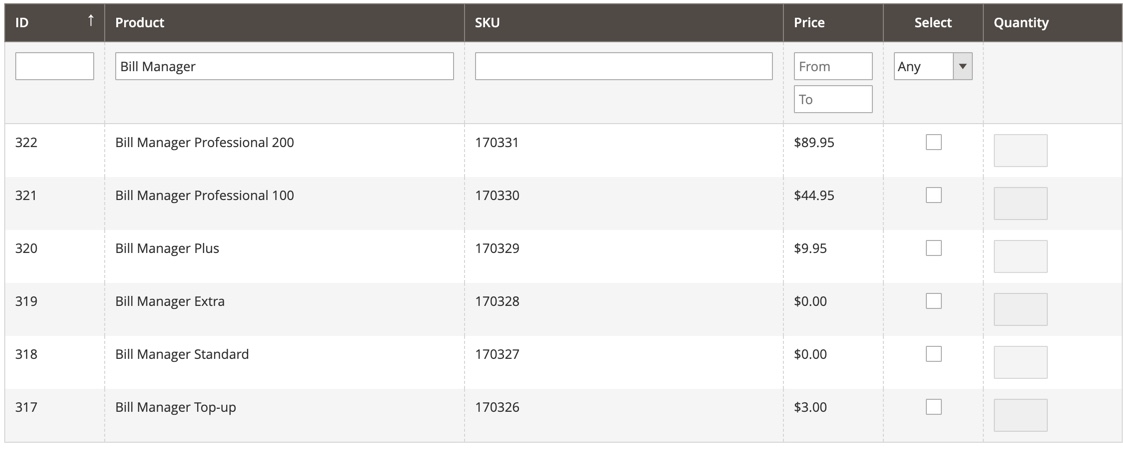Focus the Product filter containing Bill Manager

pyautogui.click(x=284, y=67)
